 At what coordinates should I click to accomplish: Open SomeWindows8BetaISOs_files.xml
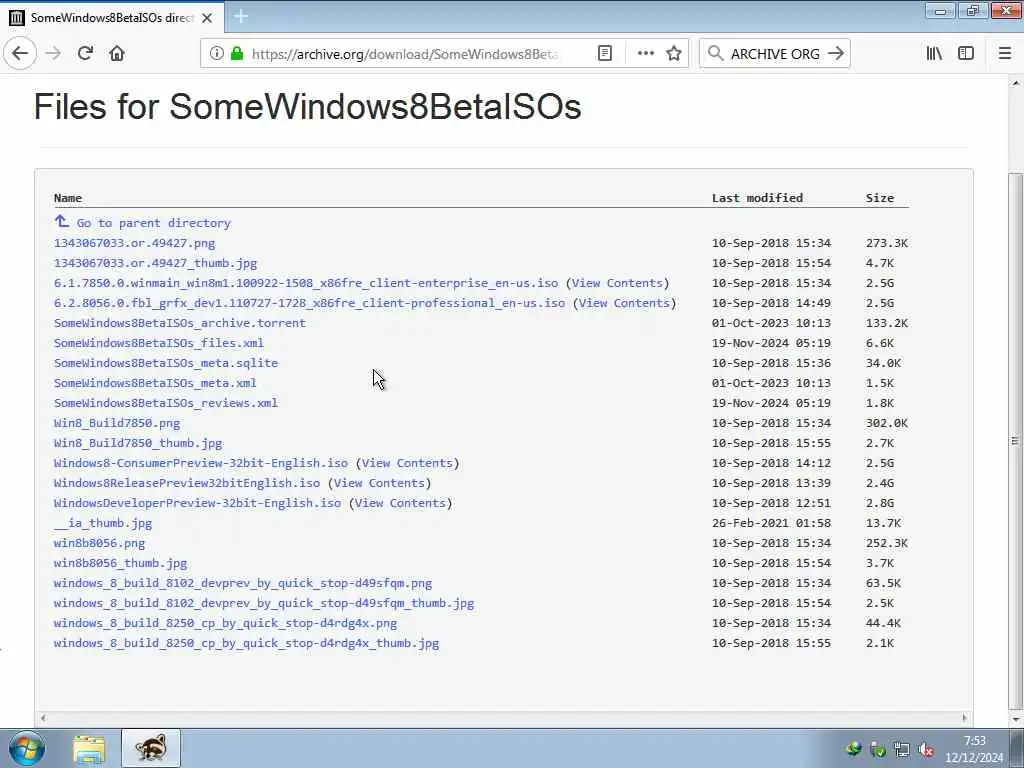tap(159, 343)
